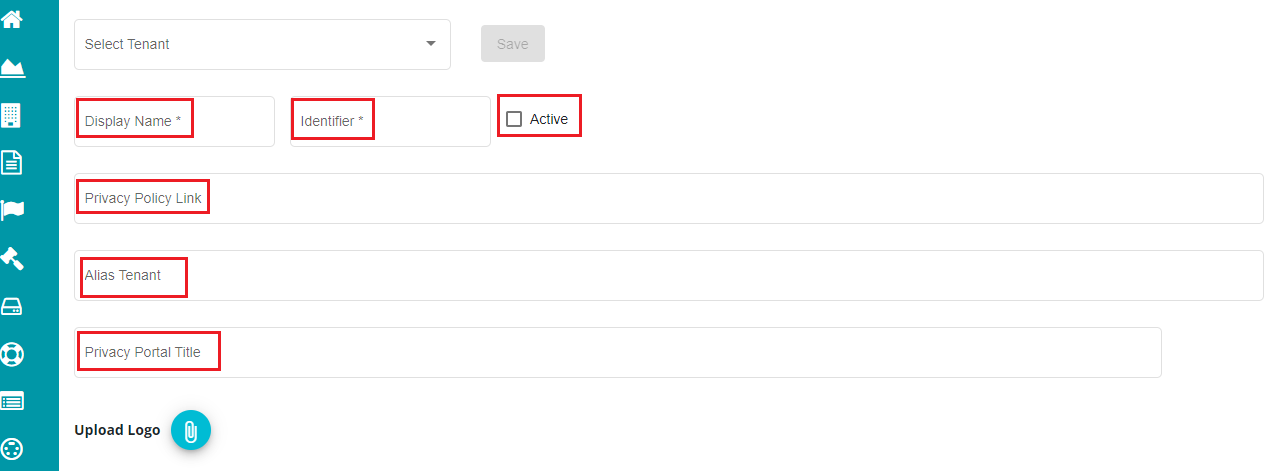Select the hard drive sidebar icon
Screen dimensions: 1269x471
pos(12,306)
